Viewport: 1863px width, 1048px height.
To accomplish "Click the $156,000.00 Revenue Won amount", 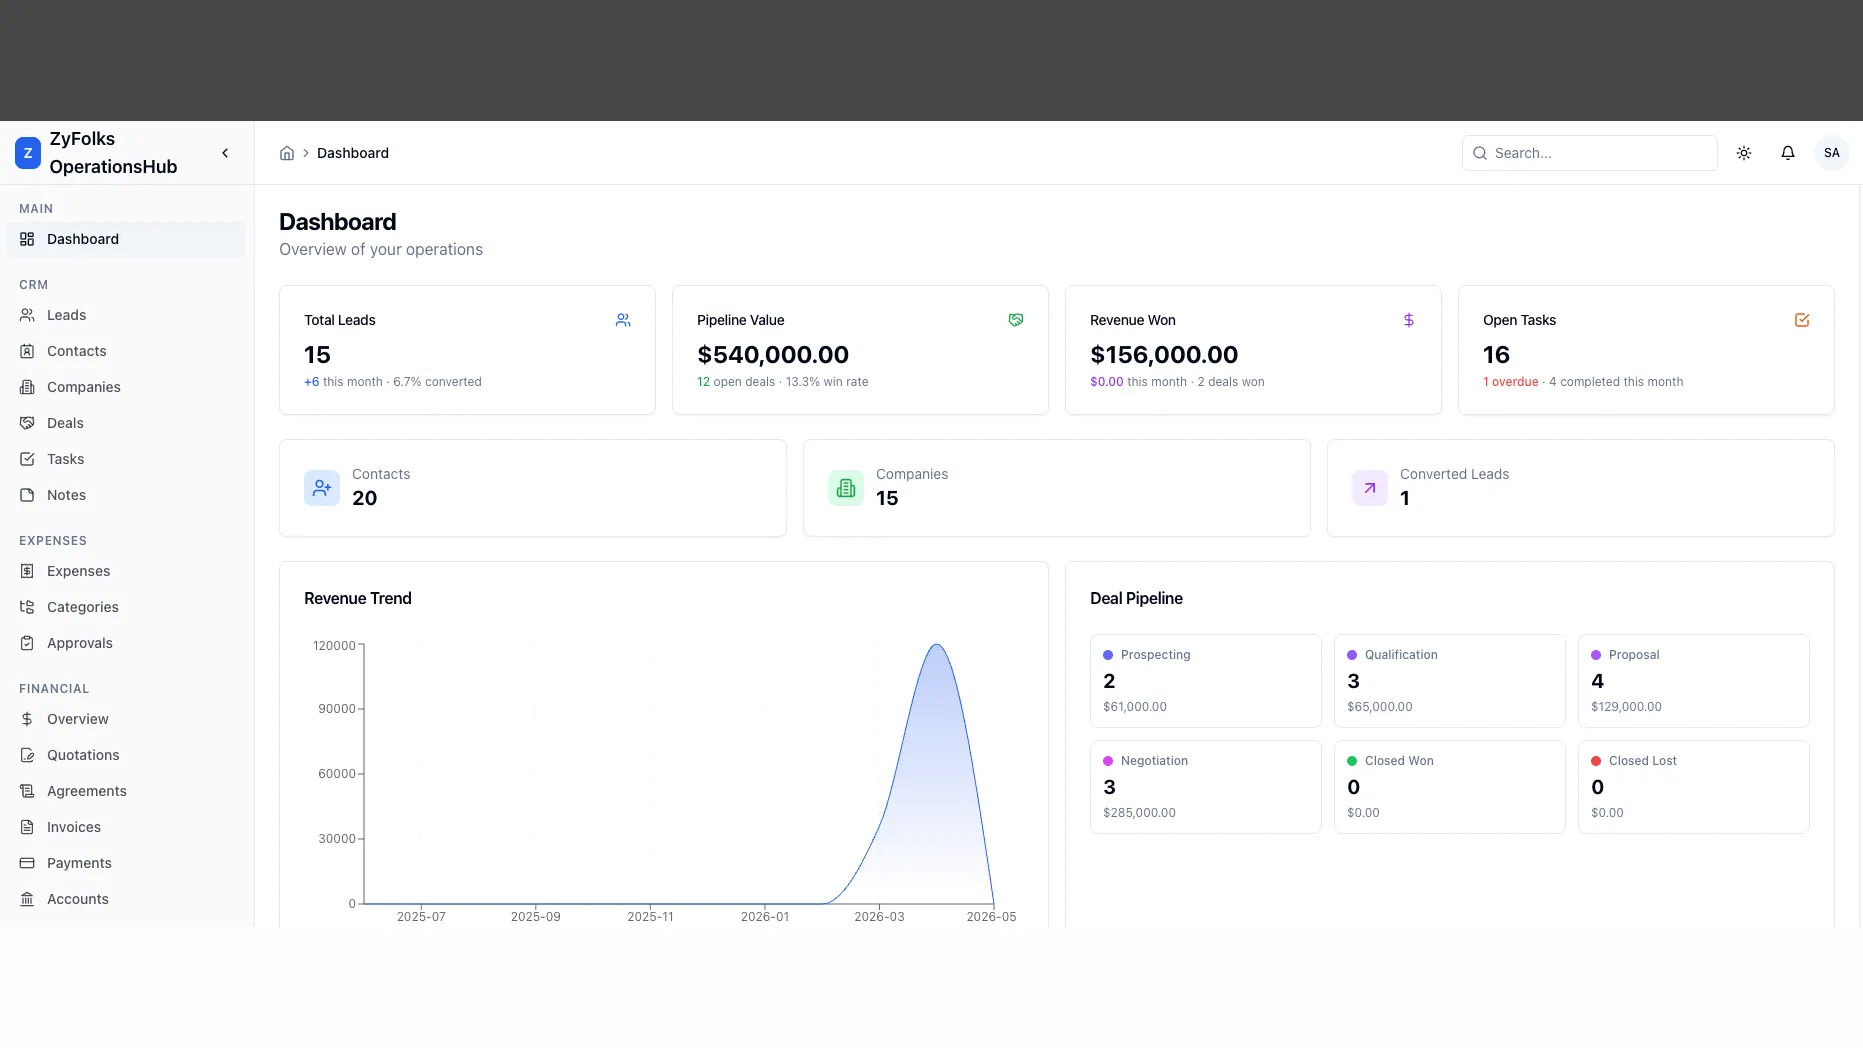I will (x=1164, y=355).
